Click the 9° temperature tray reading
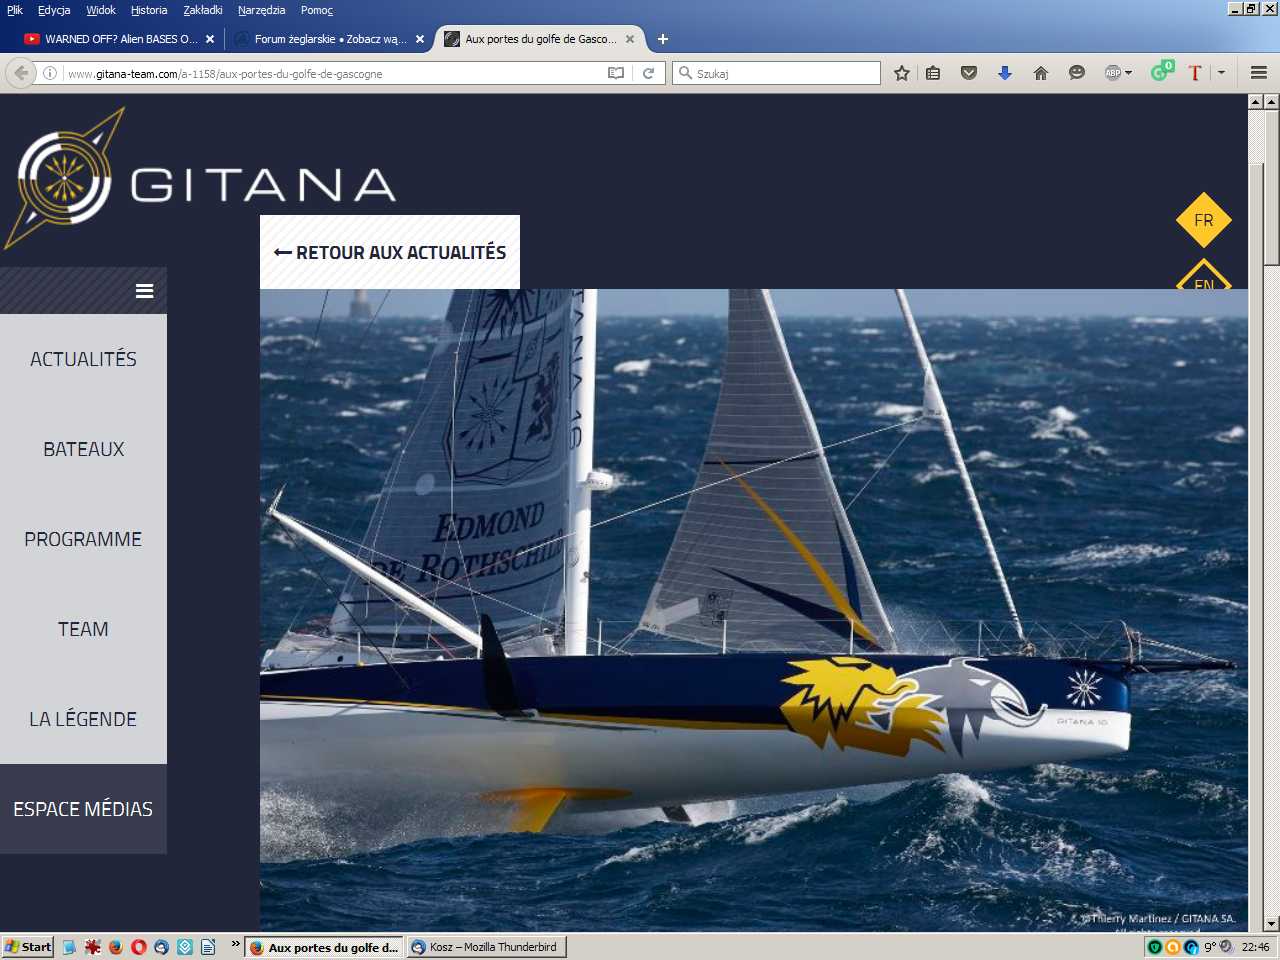The width and height of the screenshot is (1280, 960). [x=1209, y=947]
